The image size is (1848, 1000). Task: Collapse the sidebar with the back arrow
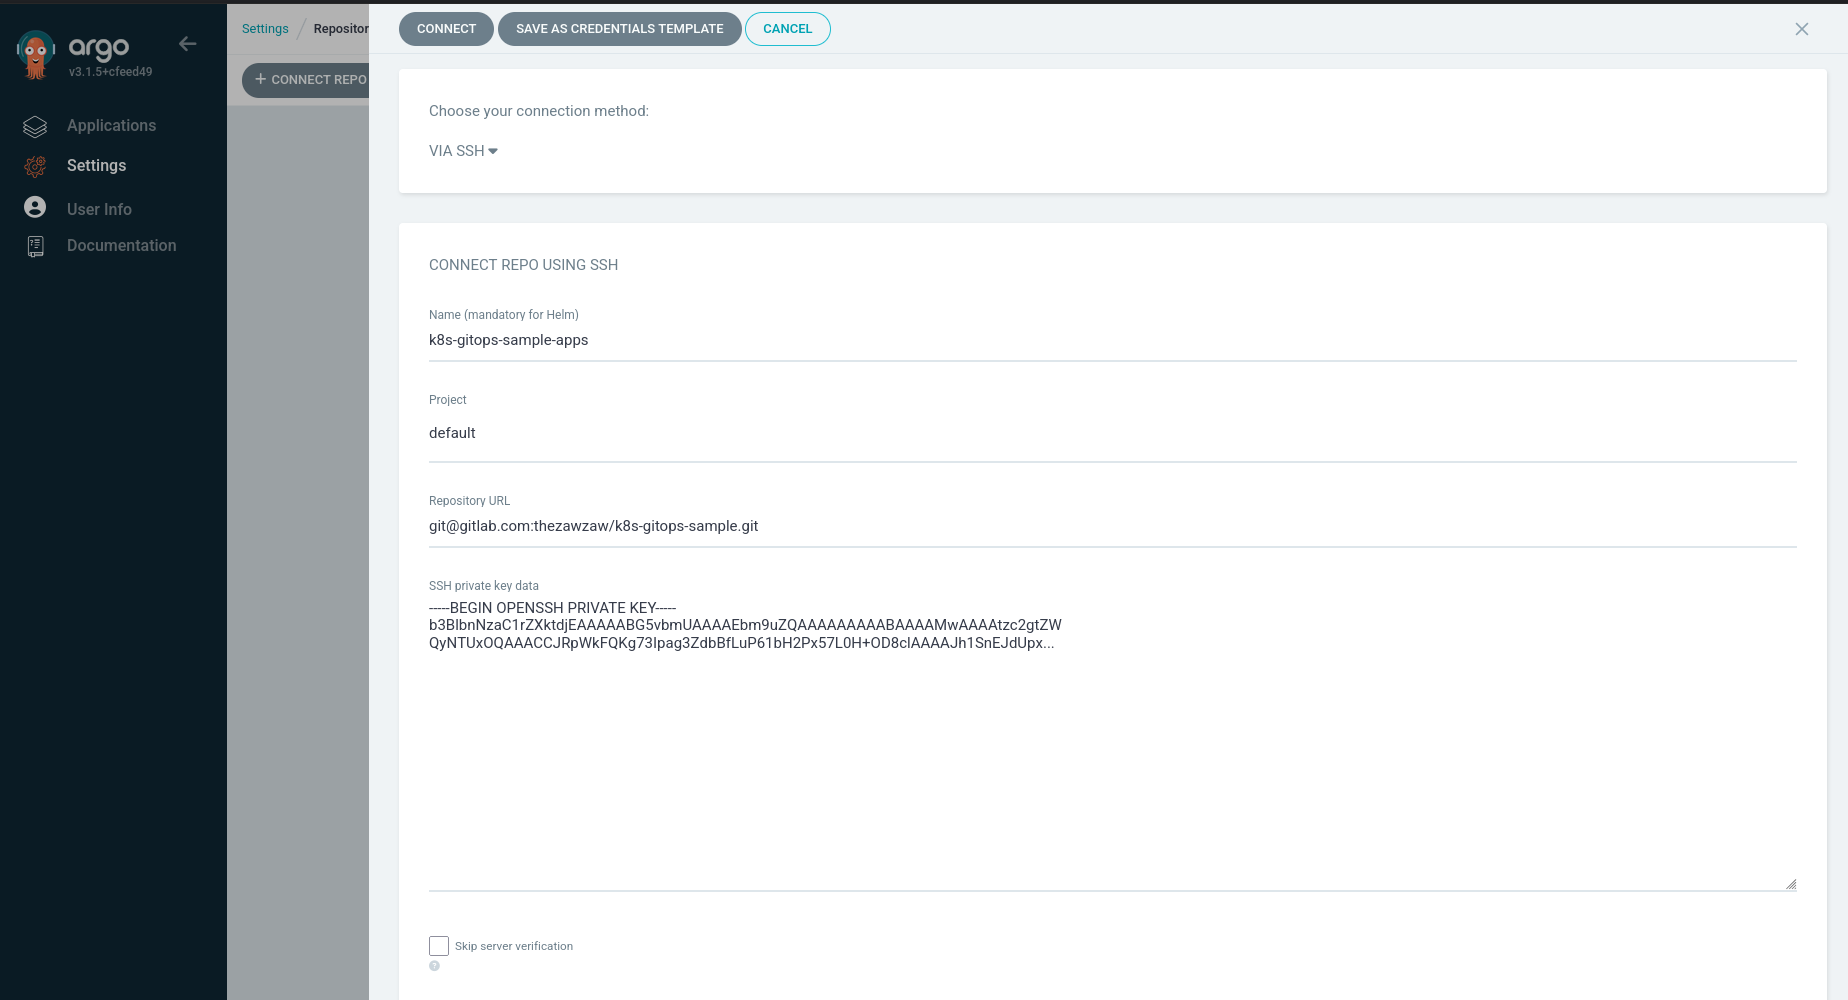187,44
